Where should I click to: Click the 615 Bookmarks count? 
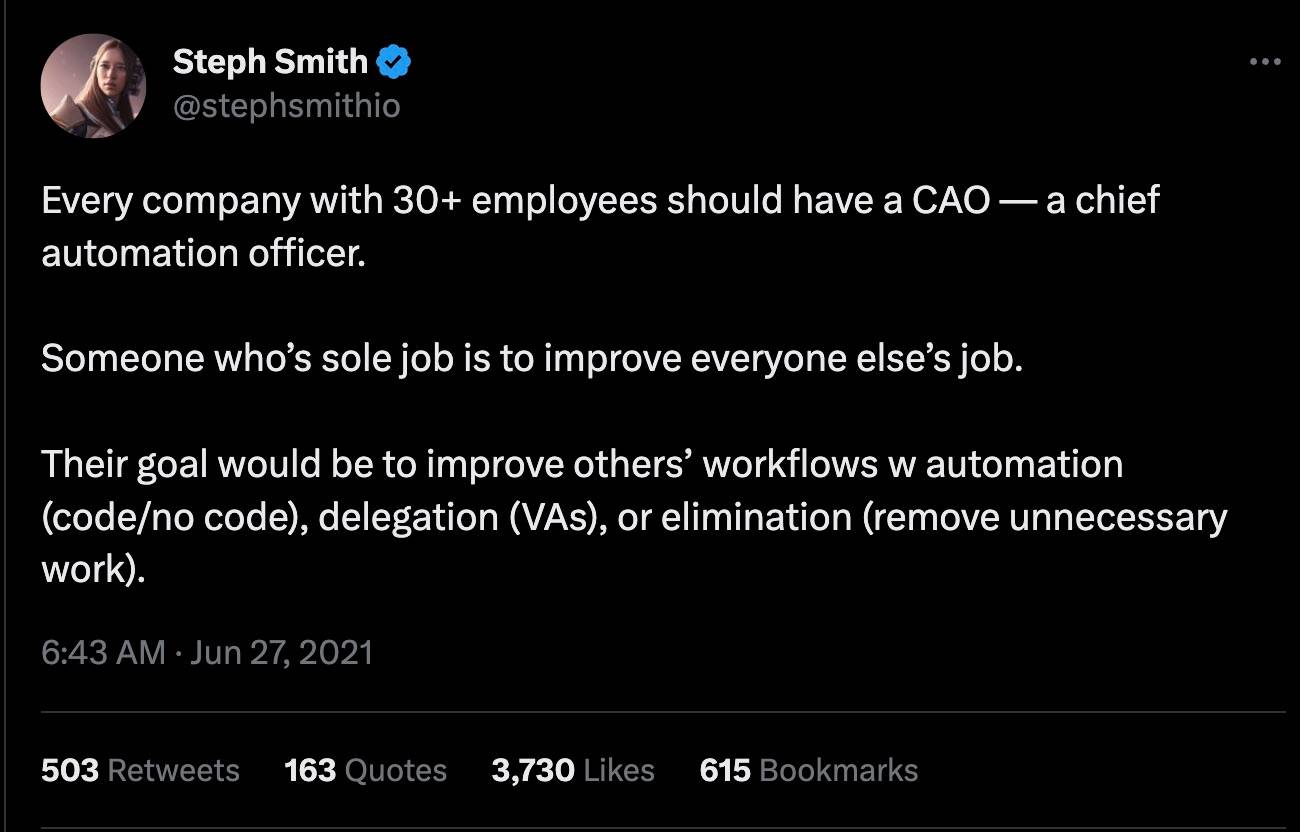809,770
